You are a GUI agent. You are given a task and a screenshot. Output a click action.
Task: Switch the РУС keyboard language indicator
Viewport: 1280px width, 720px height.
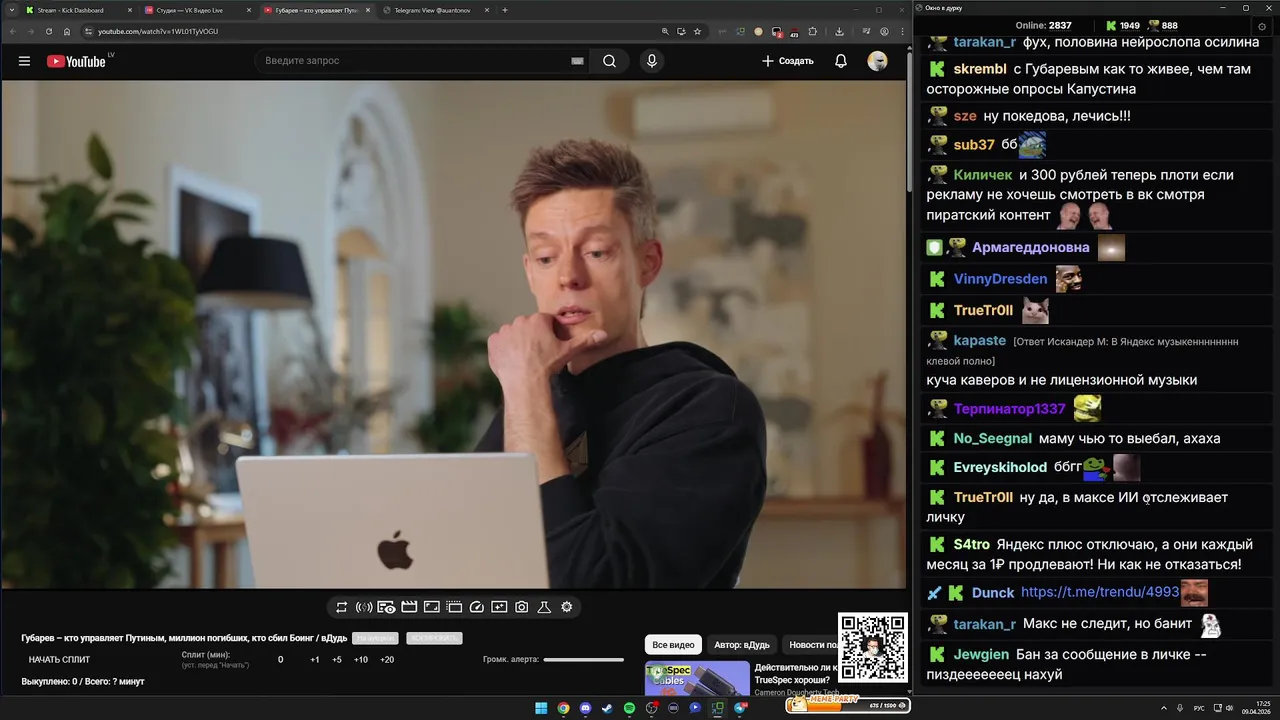click(x=1200, y=708)
